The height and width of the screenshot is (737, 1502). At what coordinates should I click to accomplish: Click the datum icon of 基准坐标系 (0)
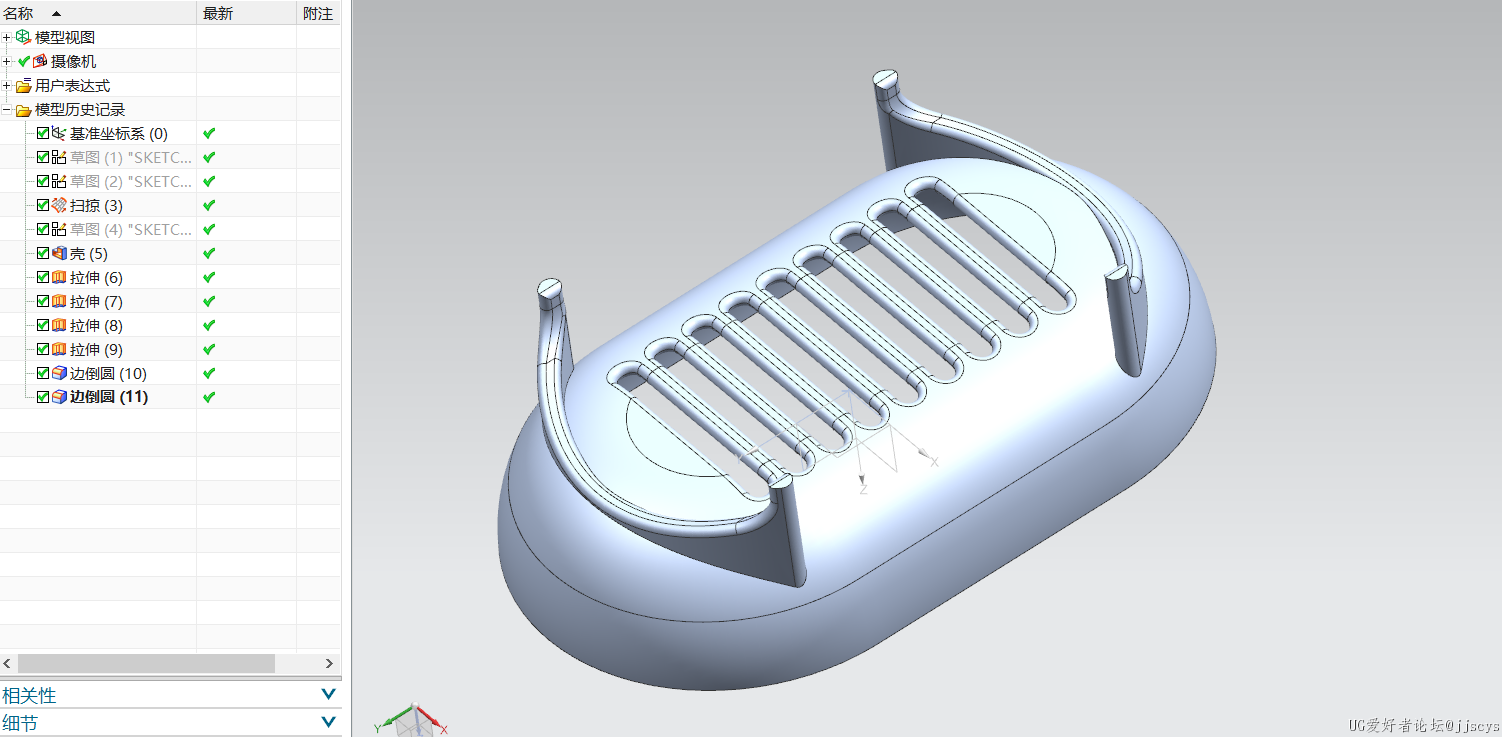pyautogui.click(x=59, y=133)
